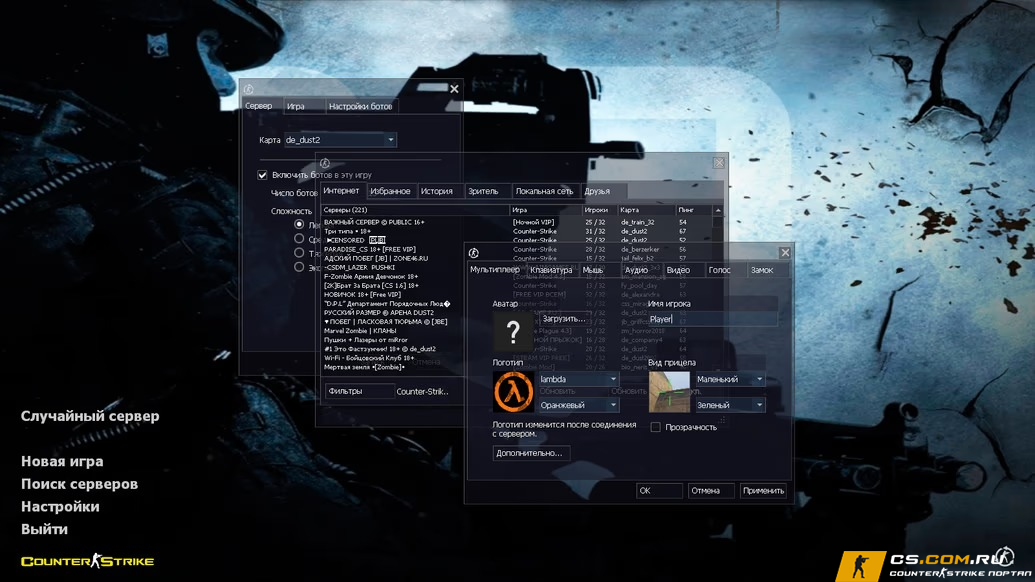Click Новая игра in the main menu
The image size is (1035, 582).
62,461
